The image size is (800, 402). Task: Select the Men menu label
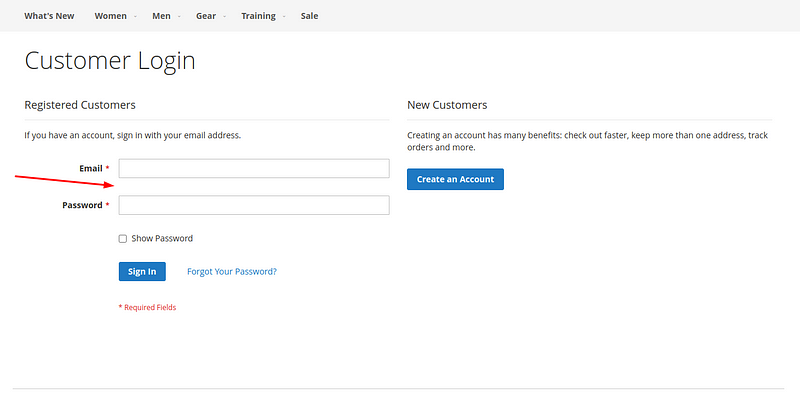tap(161, 16)
